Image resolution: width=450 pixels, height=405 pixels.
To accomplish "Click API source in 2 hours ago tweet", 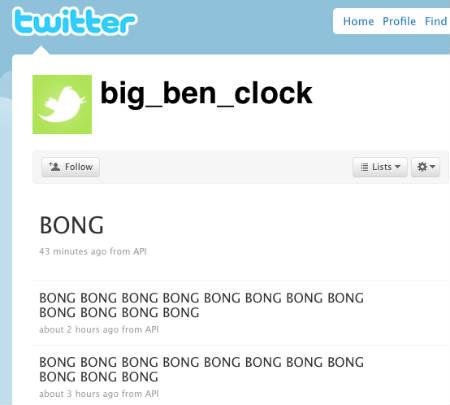I will tap(152, 330).
